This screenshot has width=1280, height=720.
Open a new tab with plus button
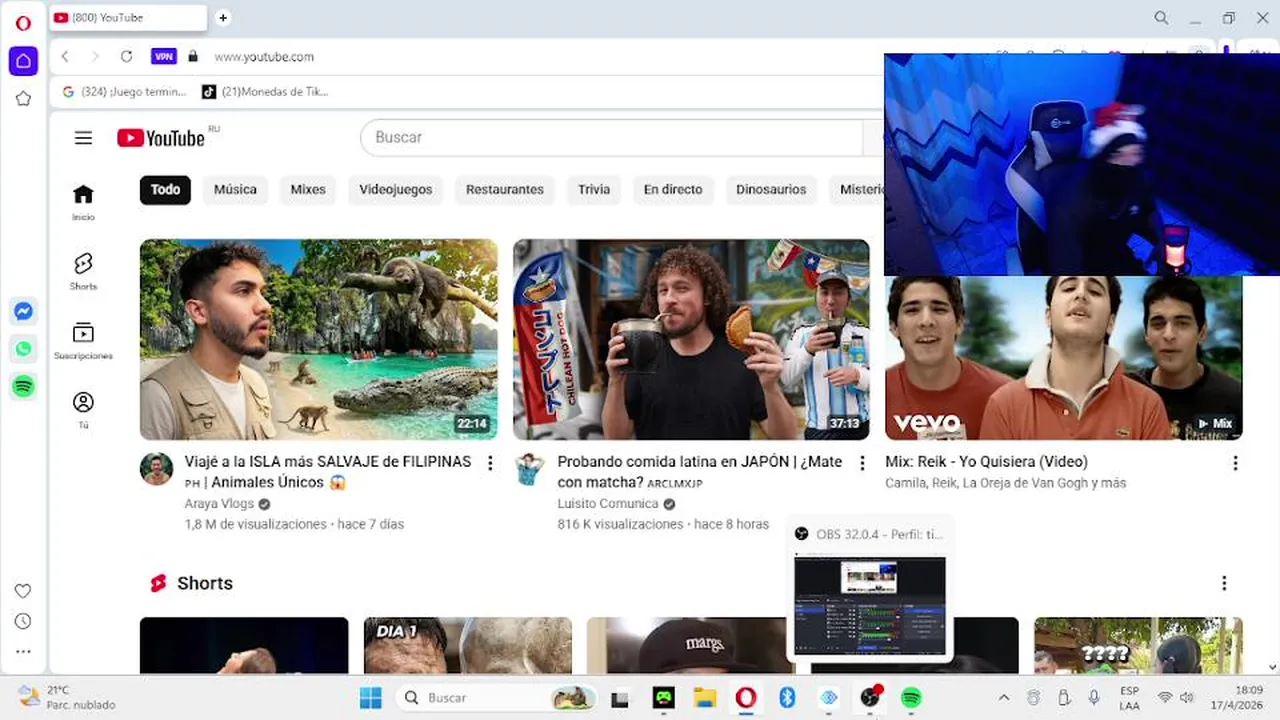(223, 17)
